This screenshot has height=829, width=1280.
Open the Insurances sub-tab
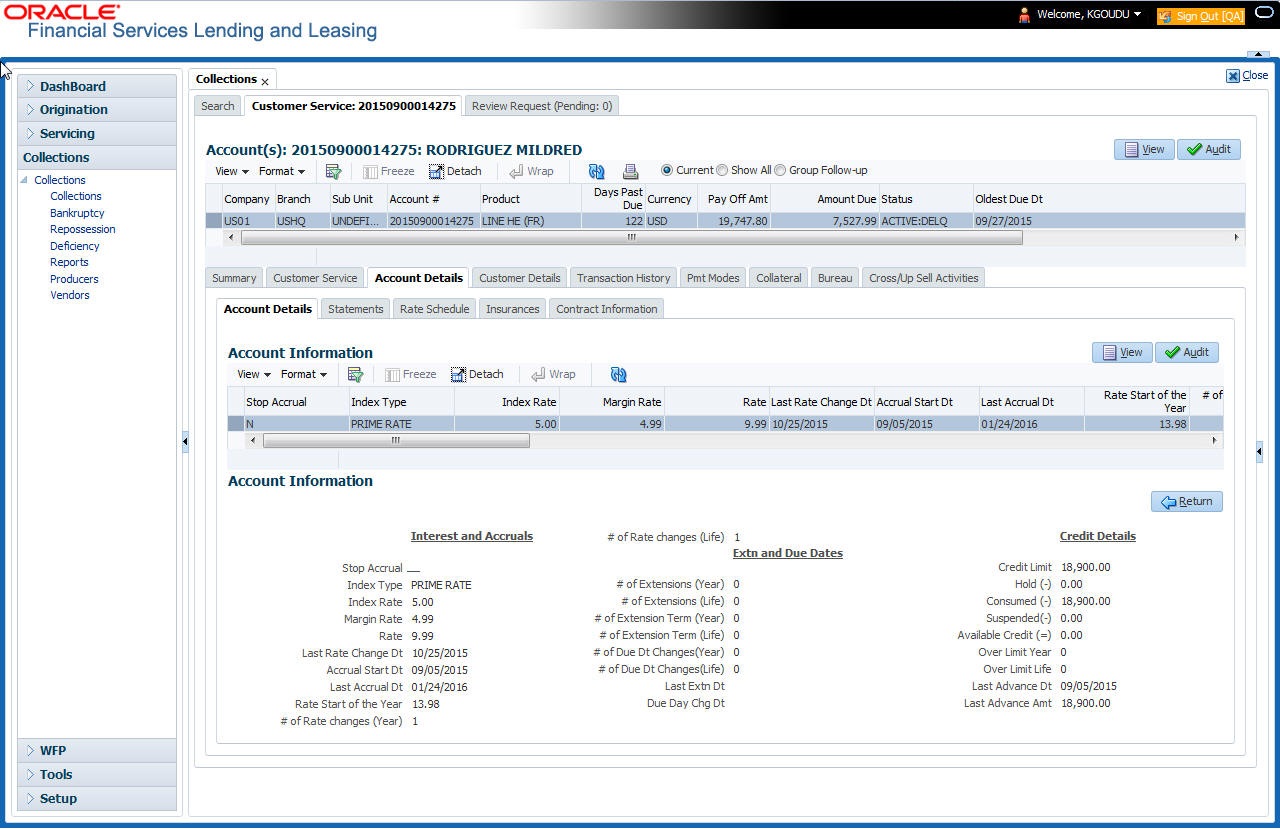[x=513, y=309]
